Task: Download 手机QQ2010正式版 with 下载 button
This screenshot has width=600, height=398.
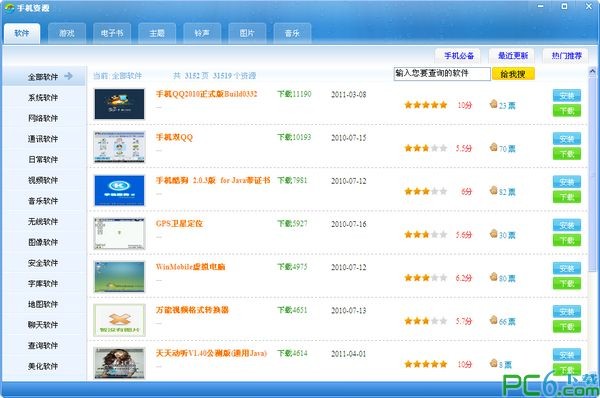Action: (x=567, y=111)
